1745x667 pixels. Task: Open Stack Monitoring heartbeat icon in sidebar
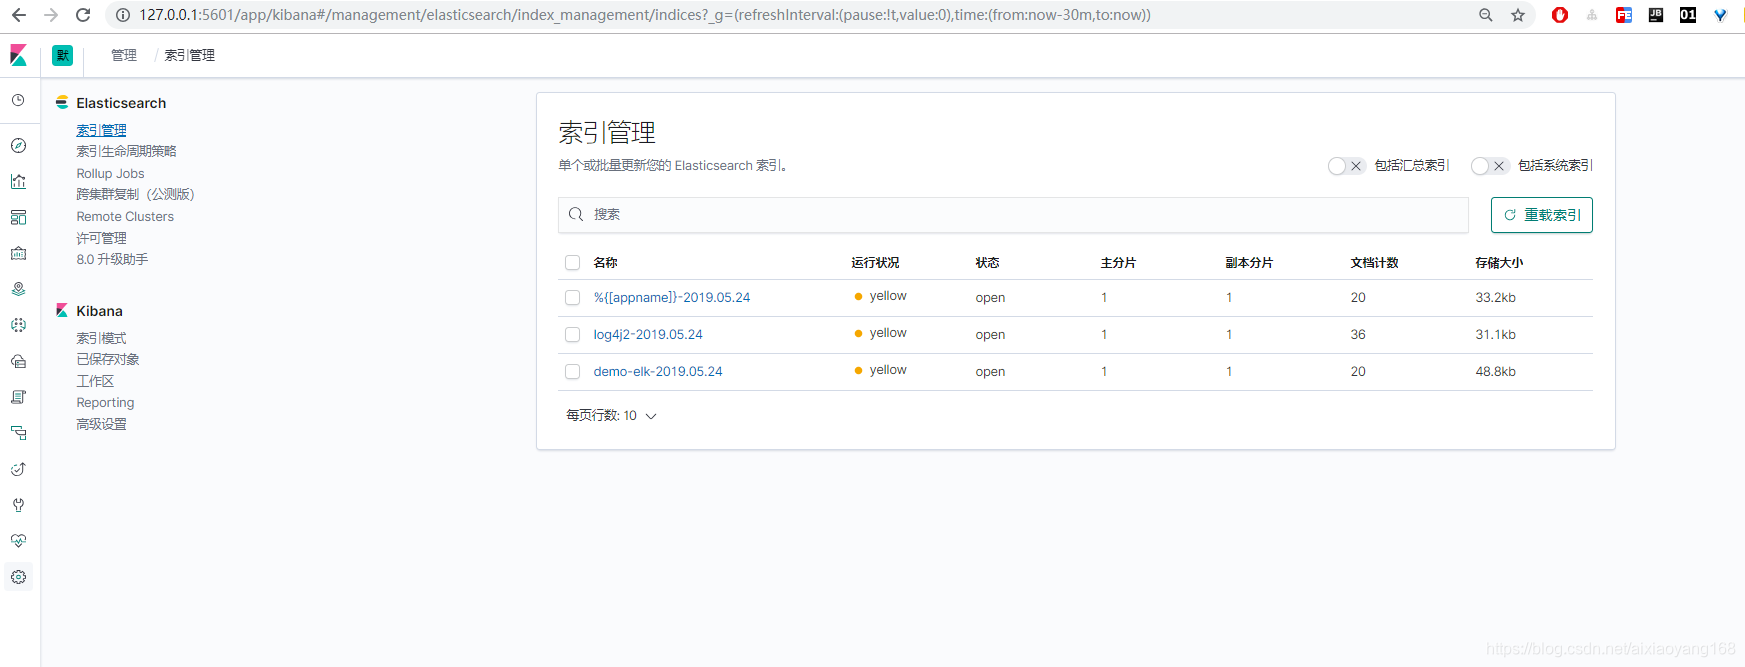point(18,541)
